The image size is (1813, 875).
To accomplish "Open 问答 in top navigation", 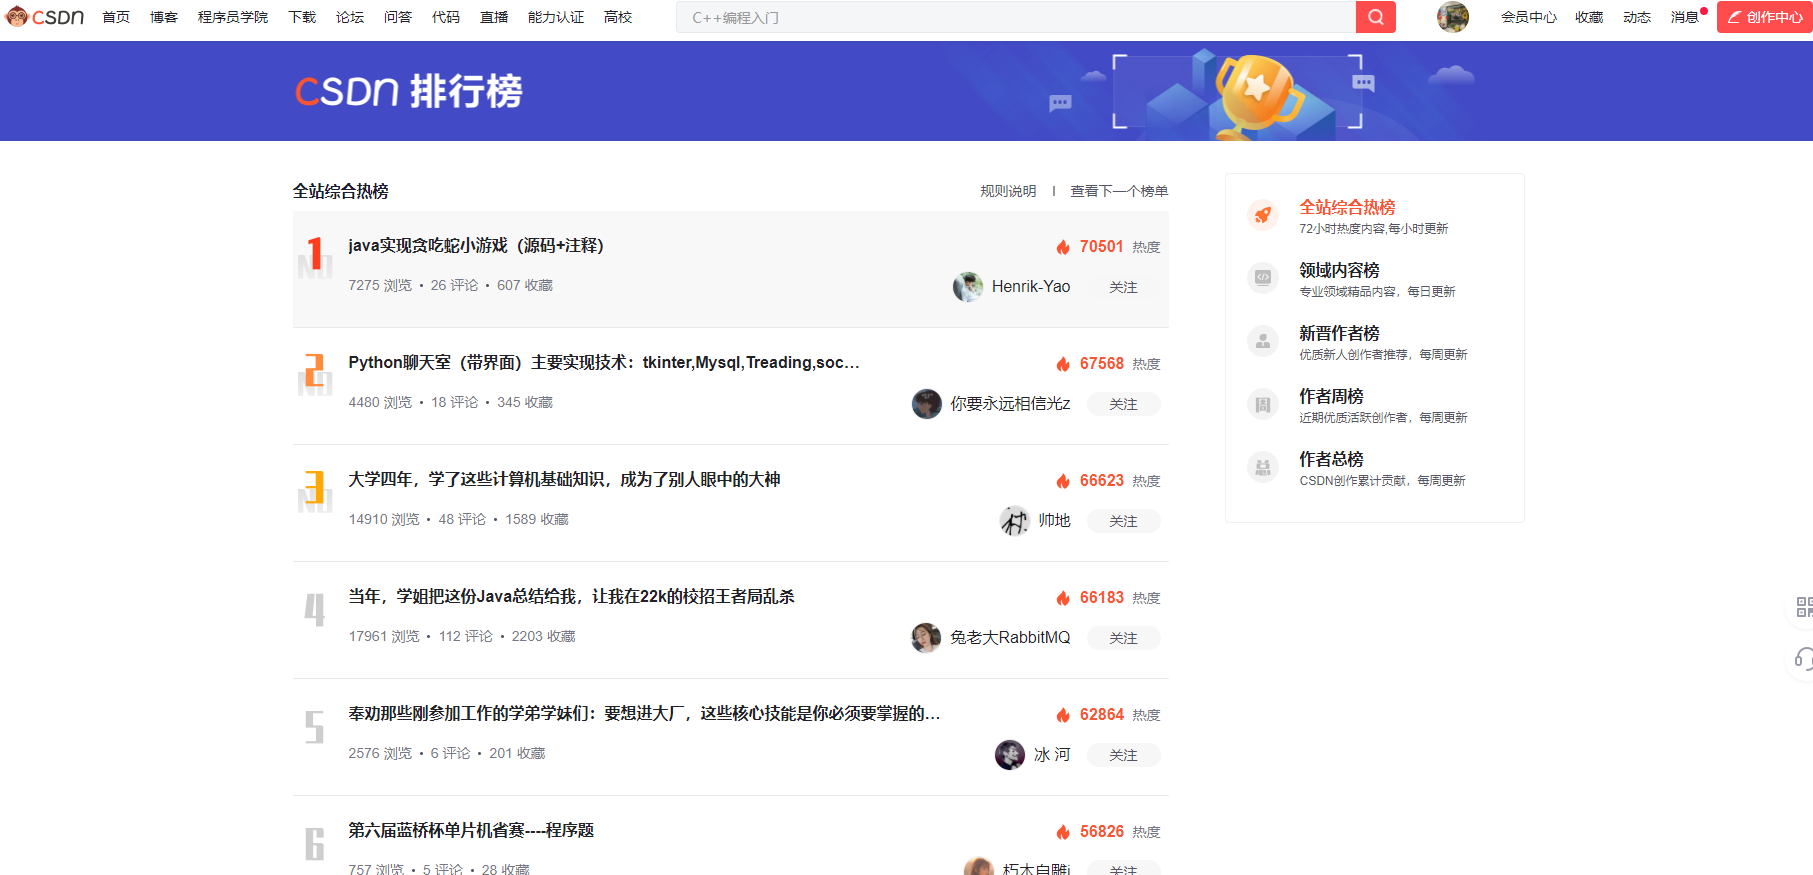I will pos(398,17).
